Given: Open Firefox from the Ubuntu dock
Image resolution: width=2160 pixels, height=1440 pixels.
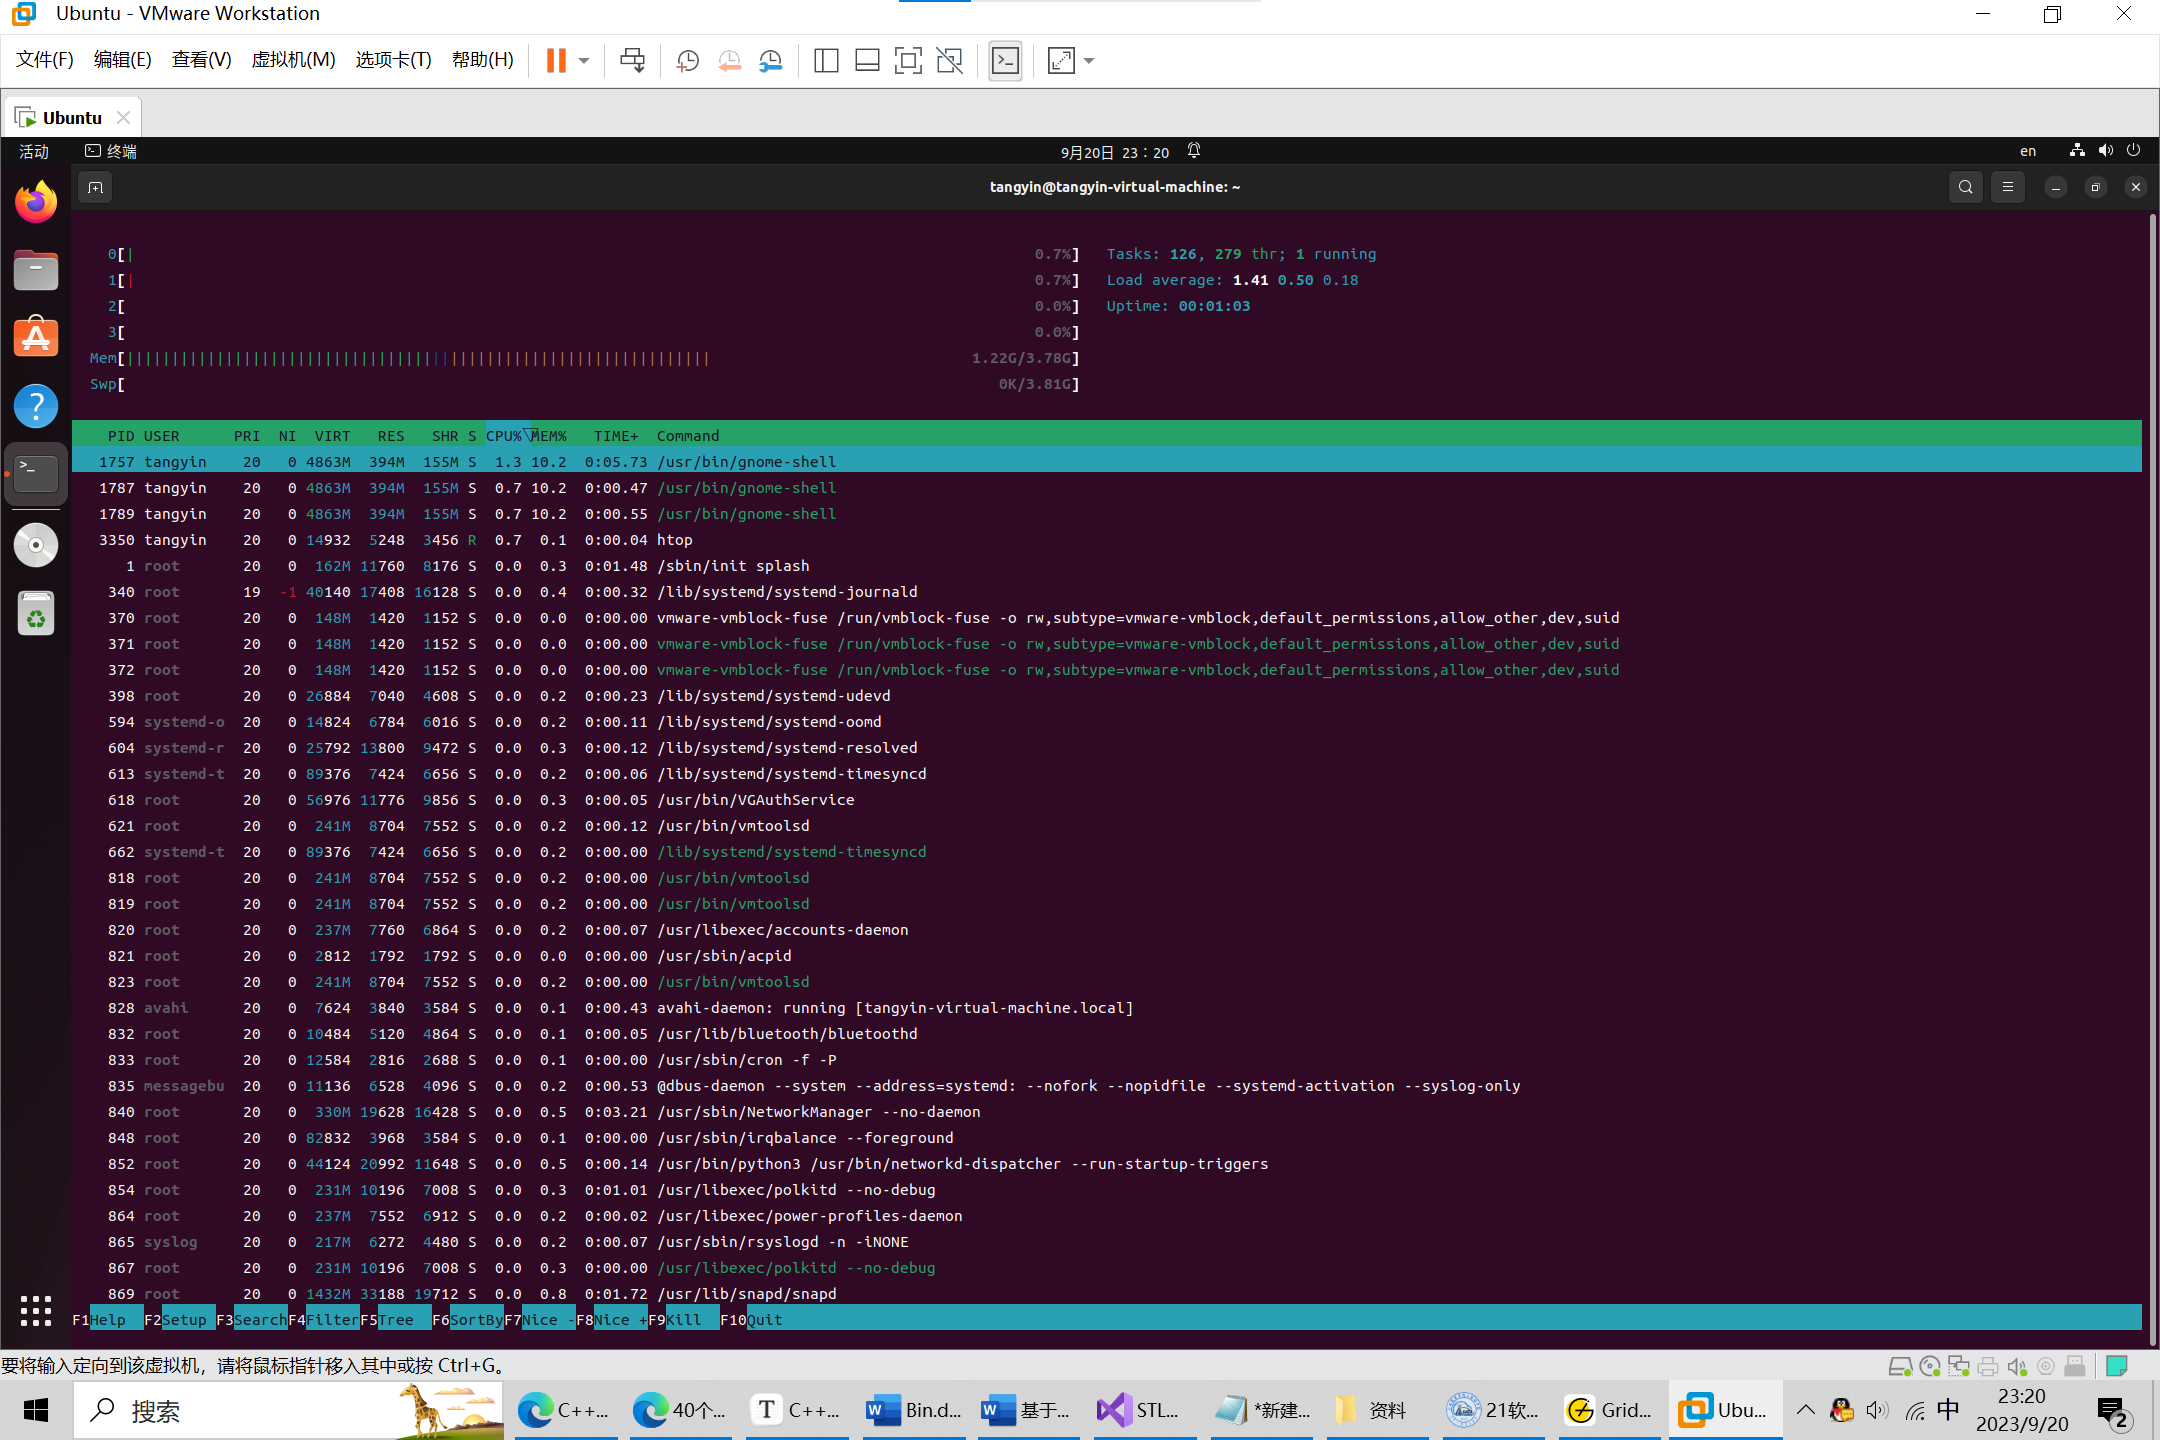Looking at the screenshot, I should (x=36, y=203).
